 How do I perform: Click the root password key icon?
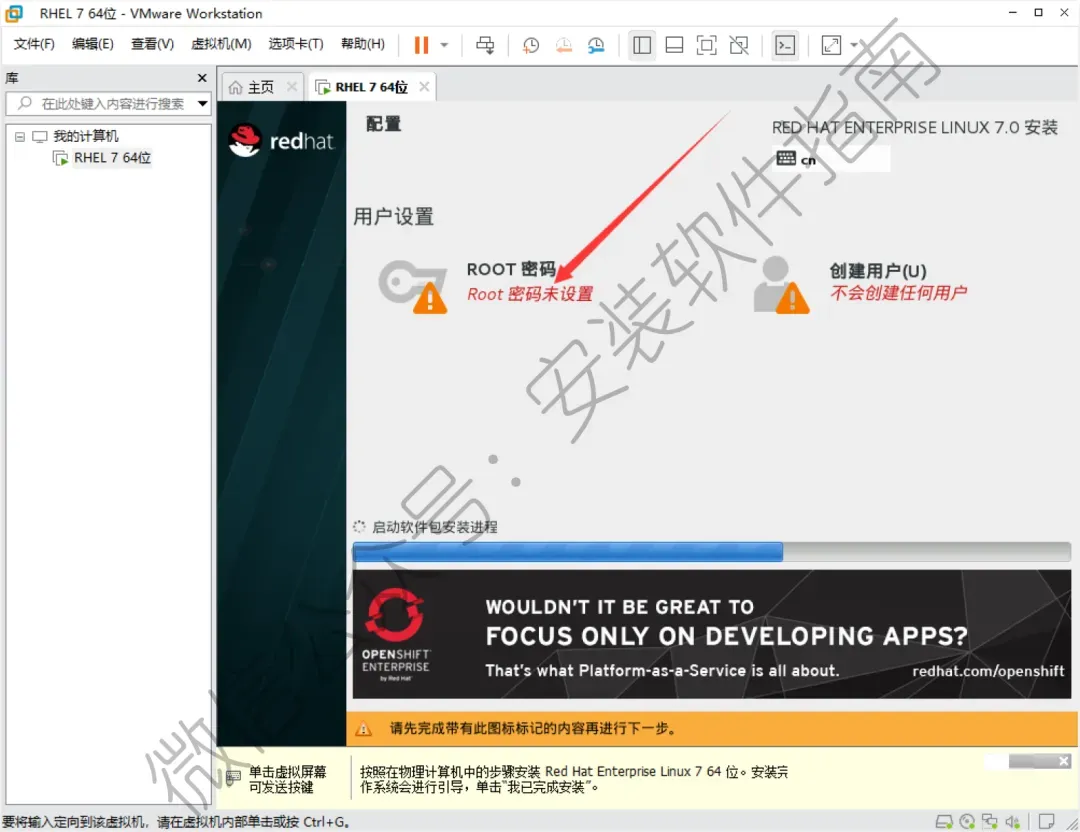click(413, 287)
